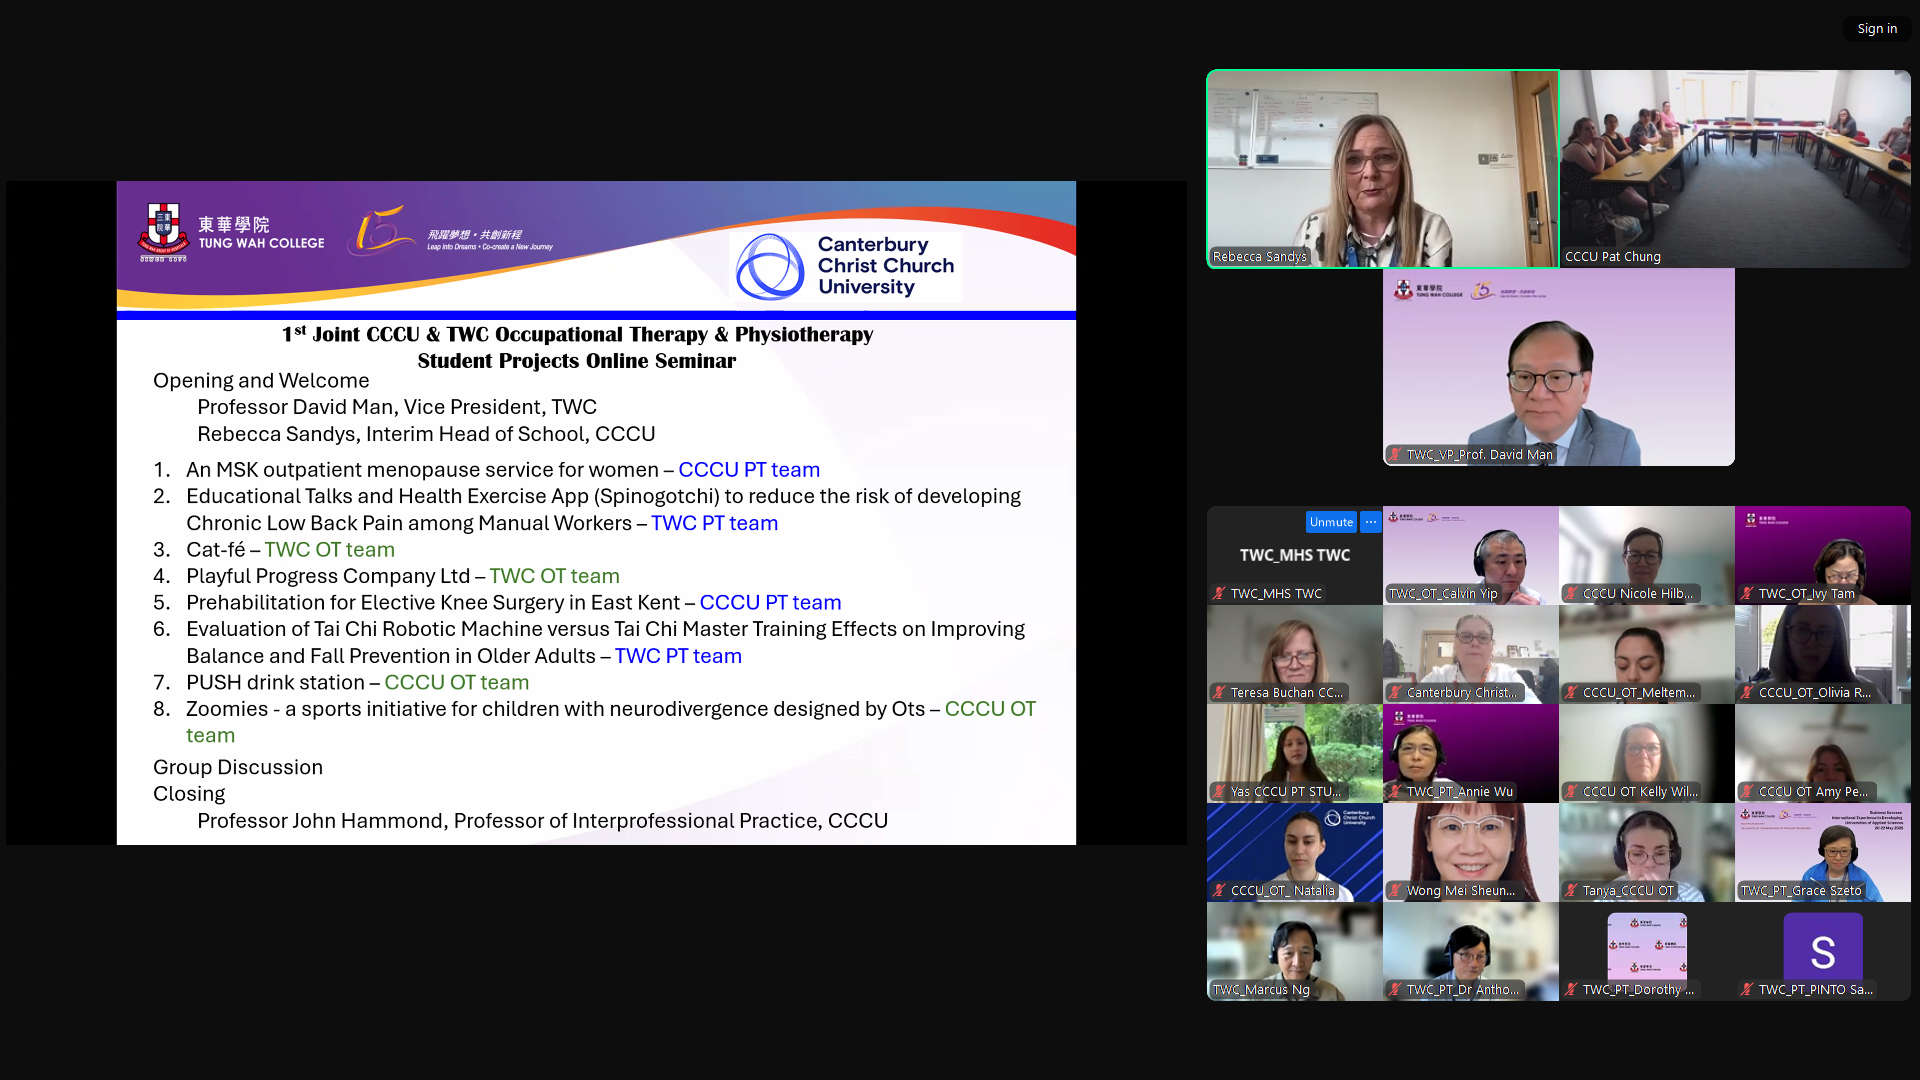The width and height of the screenshot is (1920, 1080).
Task: Click muted mic icon on CCCU_OT_Olivia tile
Action: click(1748, 693)
